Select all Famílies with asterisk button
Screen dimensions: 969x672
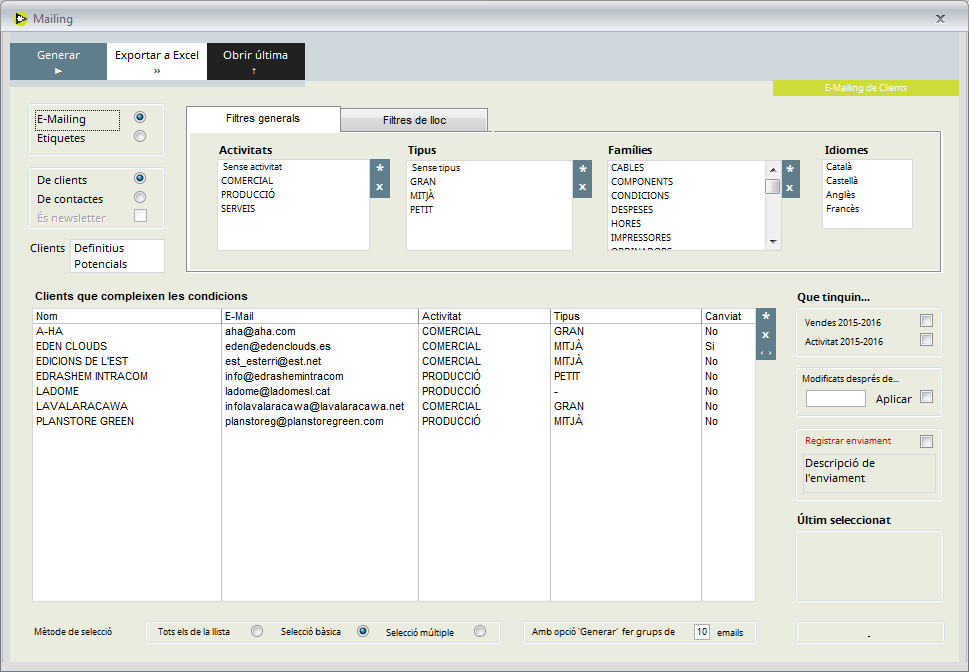click(x=790, y=169)
